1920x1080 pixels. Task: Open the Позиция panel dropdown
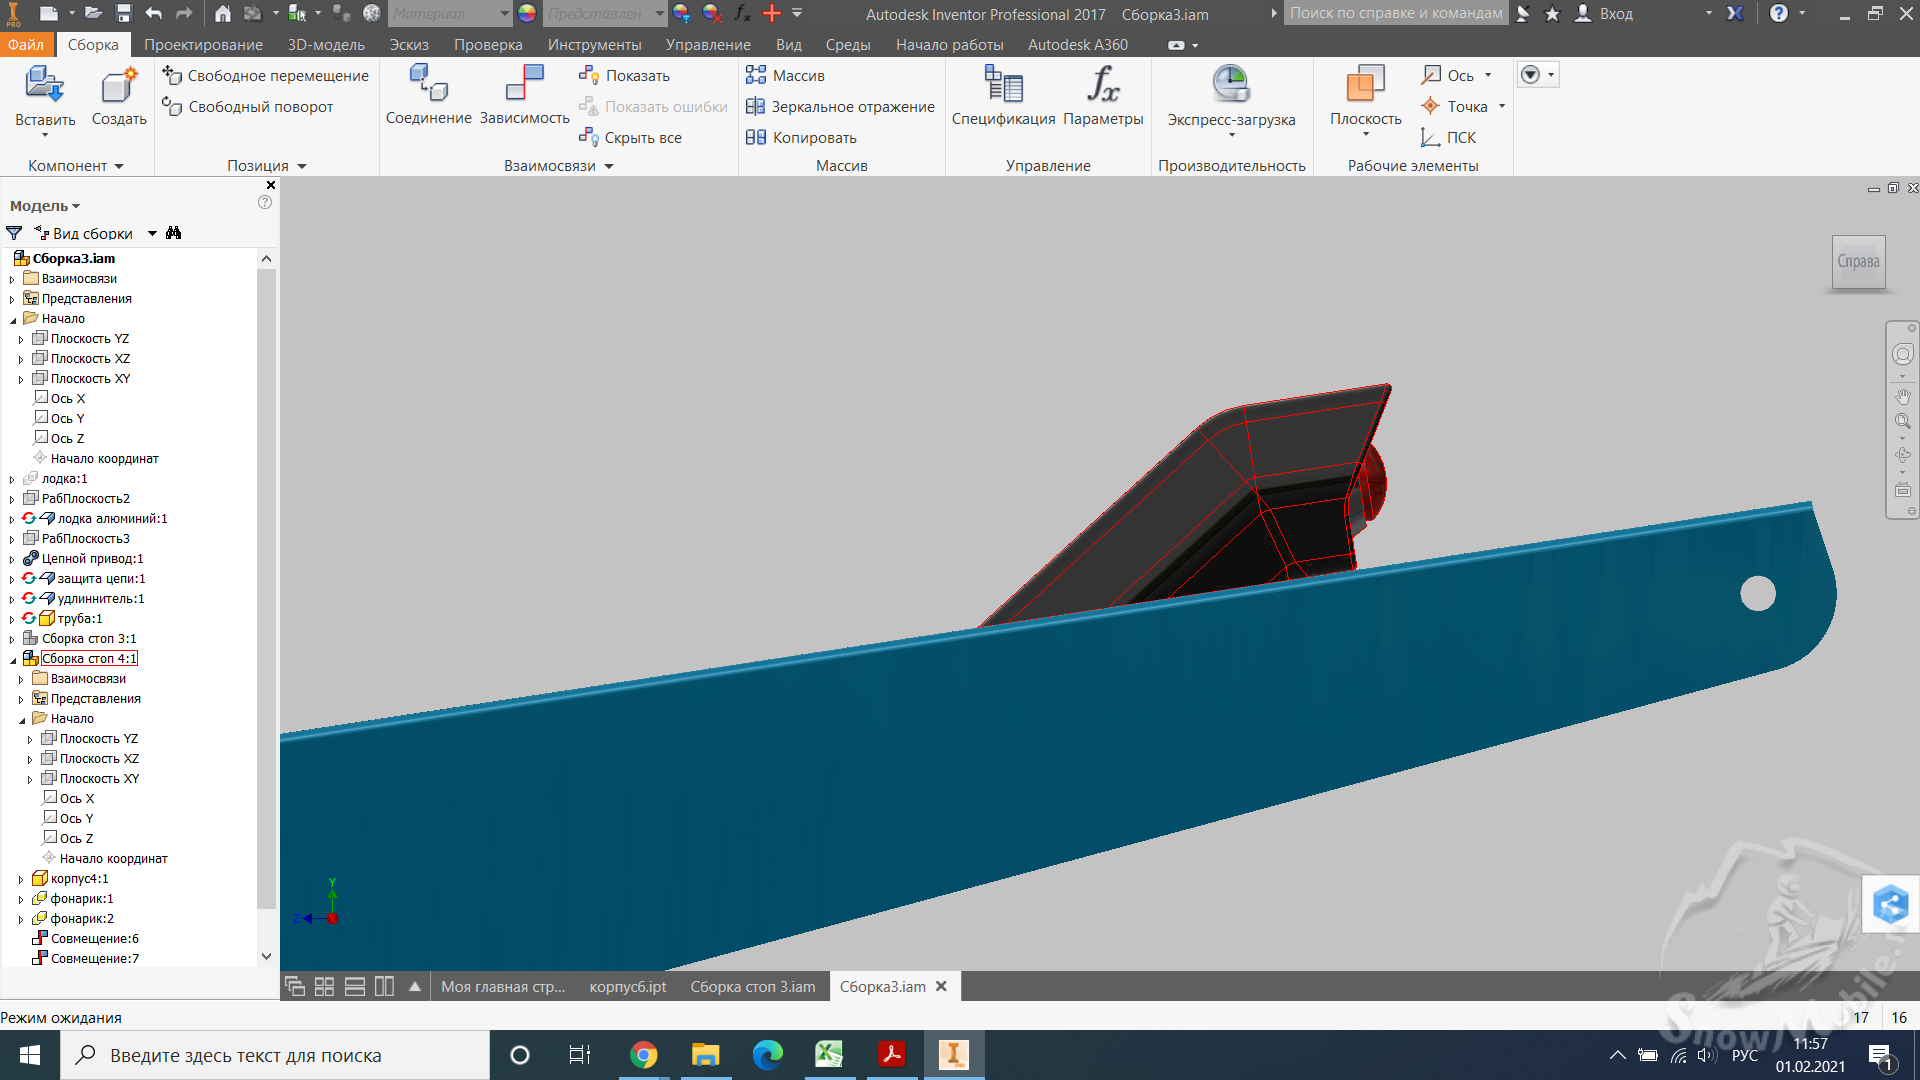tap(267, 166)
